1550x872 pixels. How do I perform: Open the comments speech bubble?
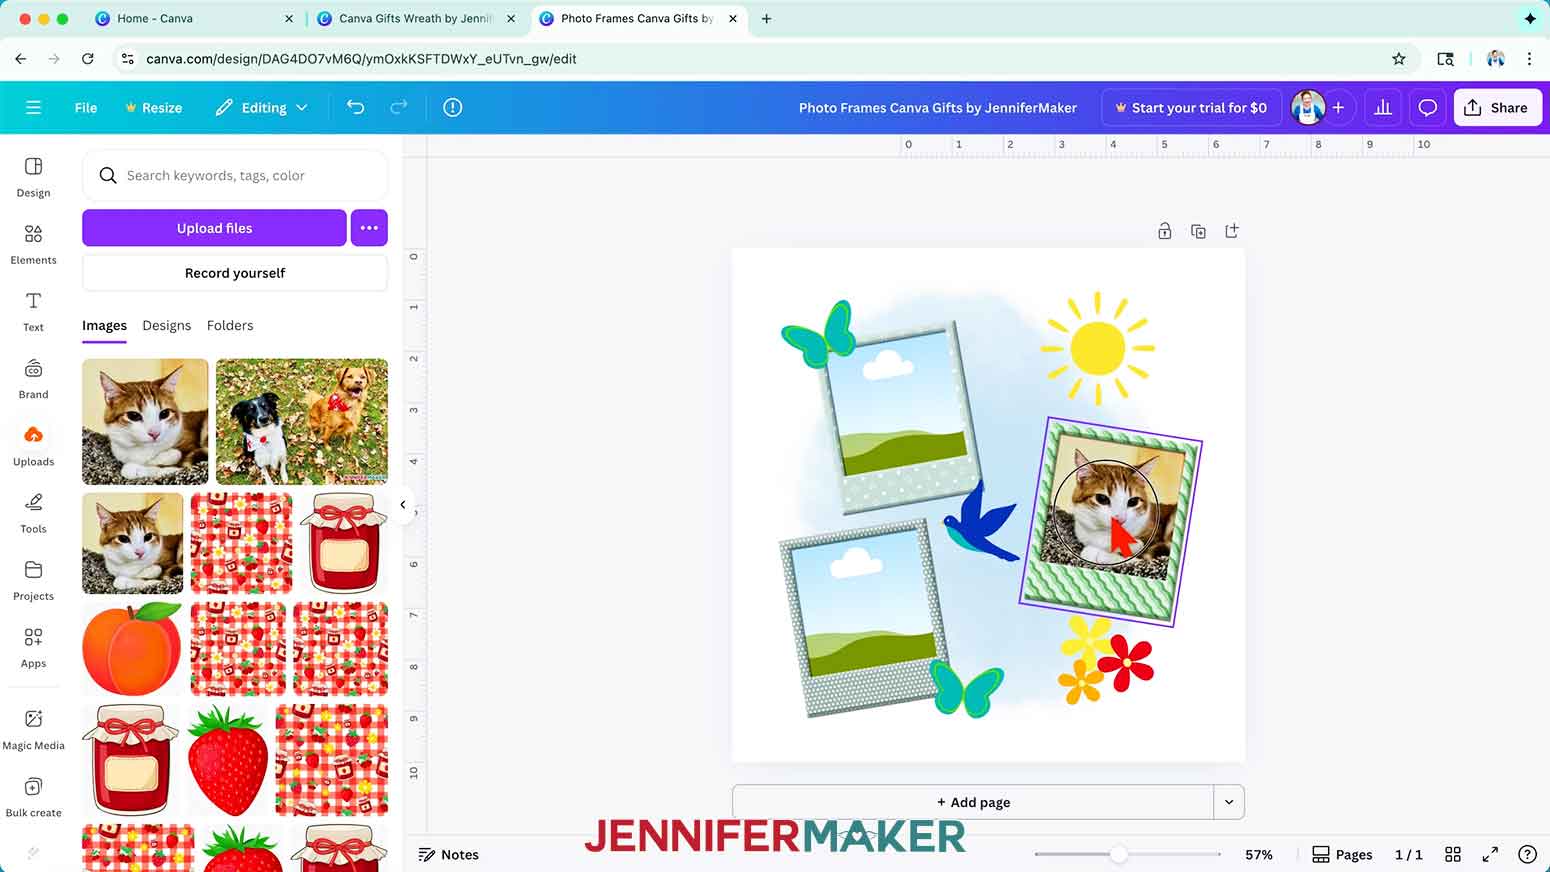point(1427,107)
